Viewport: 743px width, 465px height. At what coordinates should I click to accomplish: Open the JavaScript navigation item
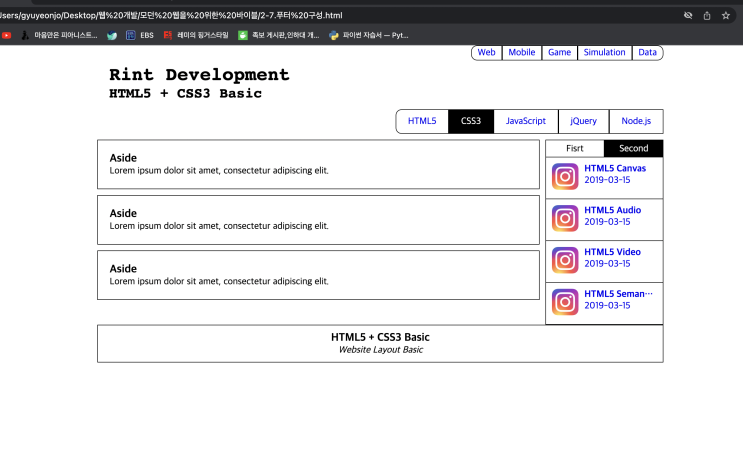click(x=526, y=121)
